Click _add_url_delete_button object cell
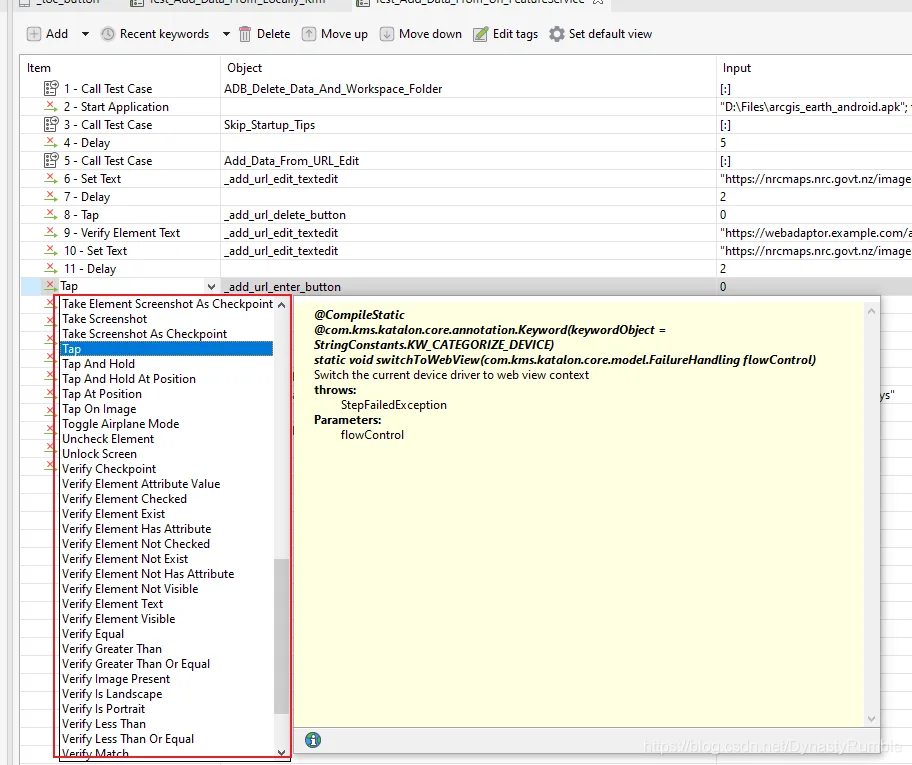Viewport: 912px width, 765px height. pyautogui.click(x=468, y=215)
